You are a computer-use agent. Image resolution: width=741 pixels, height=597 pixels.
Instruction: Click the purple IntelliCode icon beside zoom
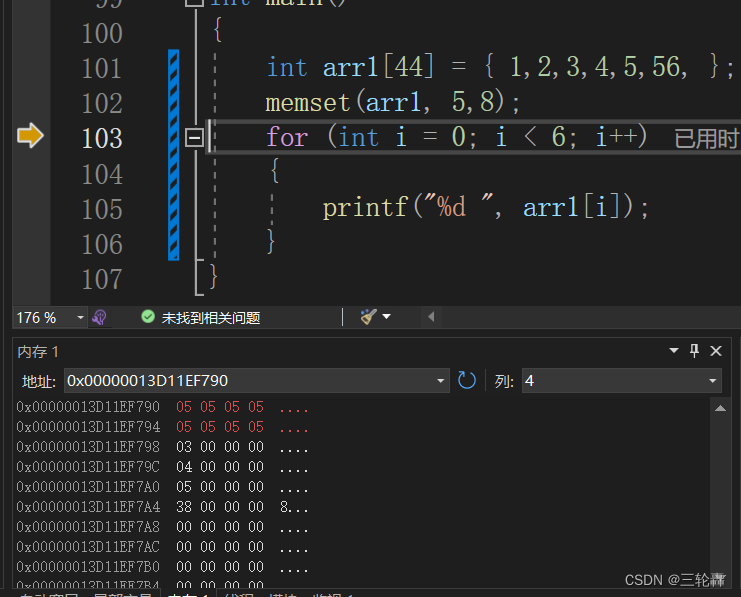pyautogui.click(x=99, y=317)
